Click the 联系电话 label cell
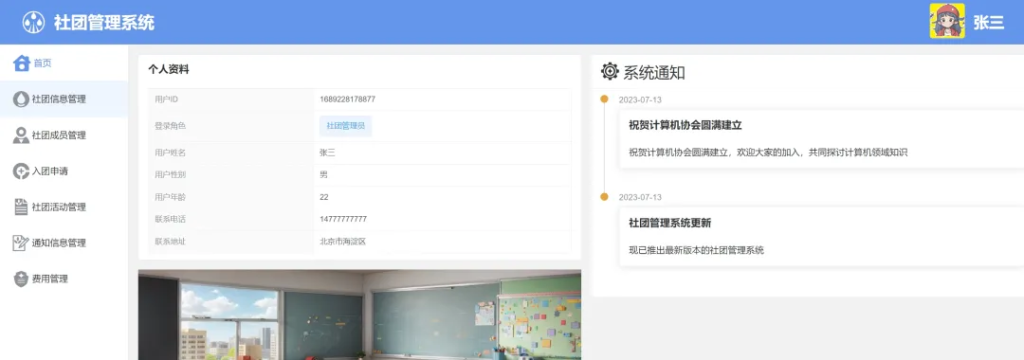Image resolution: width=1024 pixels, height=360 pixels. 231,220
